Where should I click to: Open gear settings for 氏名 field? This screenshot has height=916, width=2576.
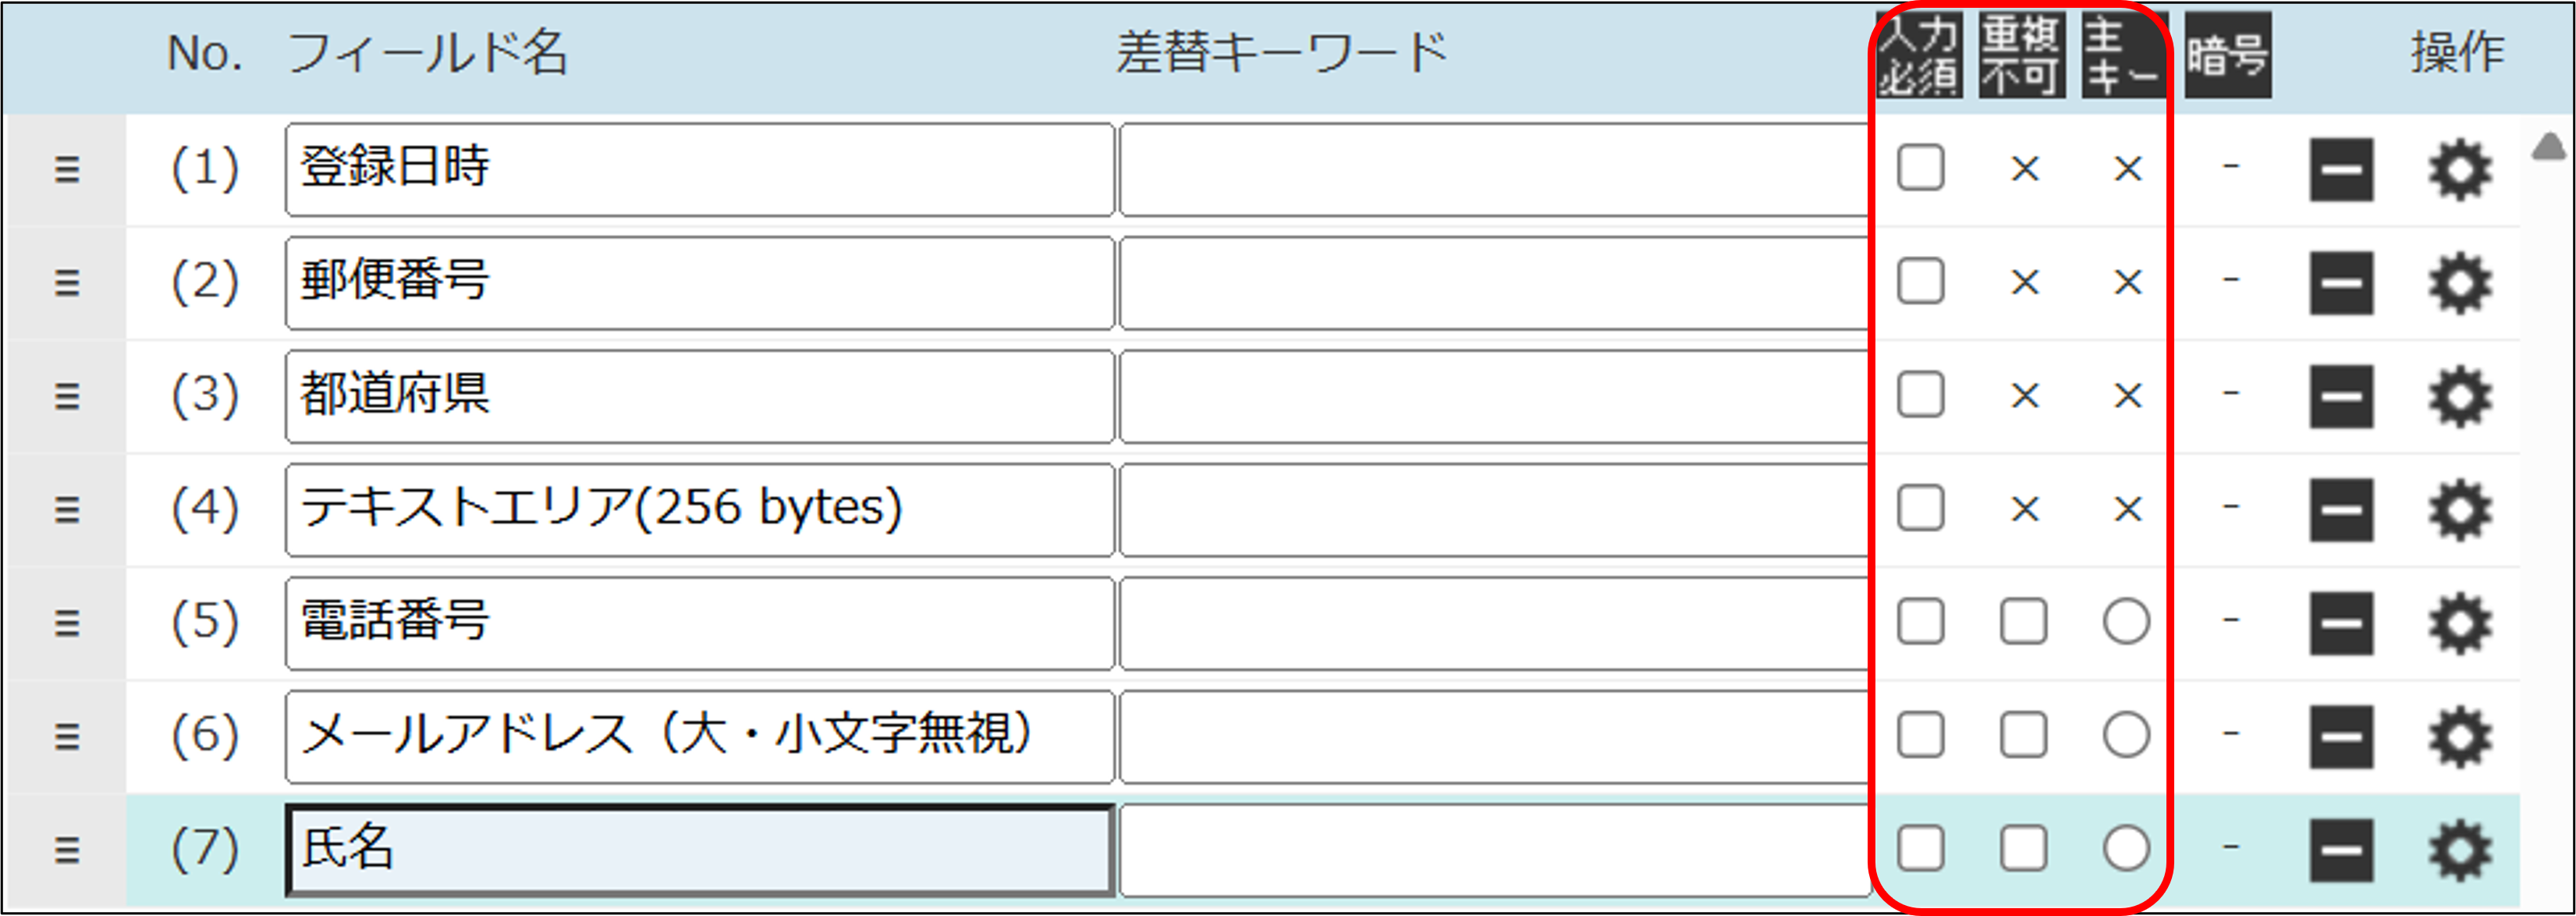[x=2459, y=850]
